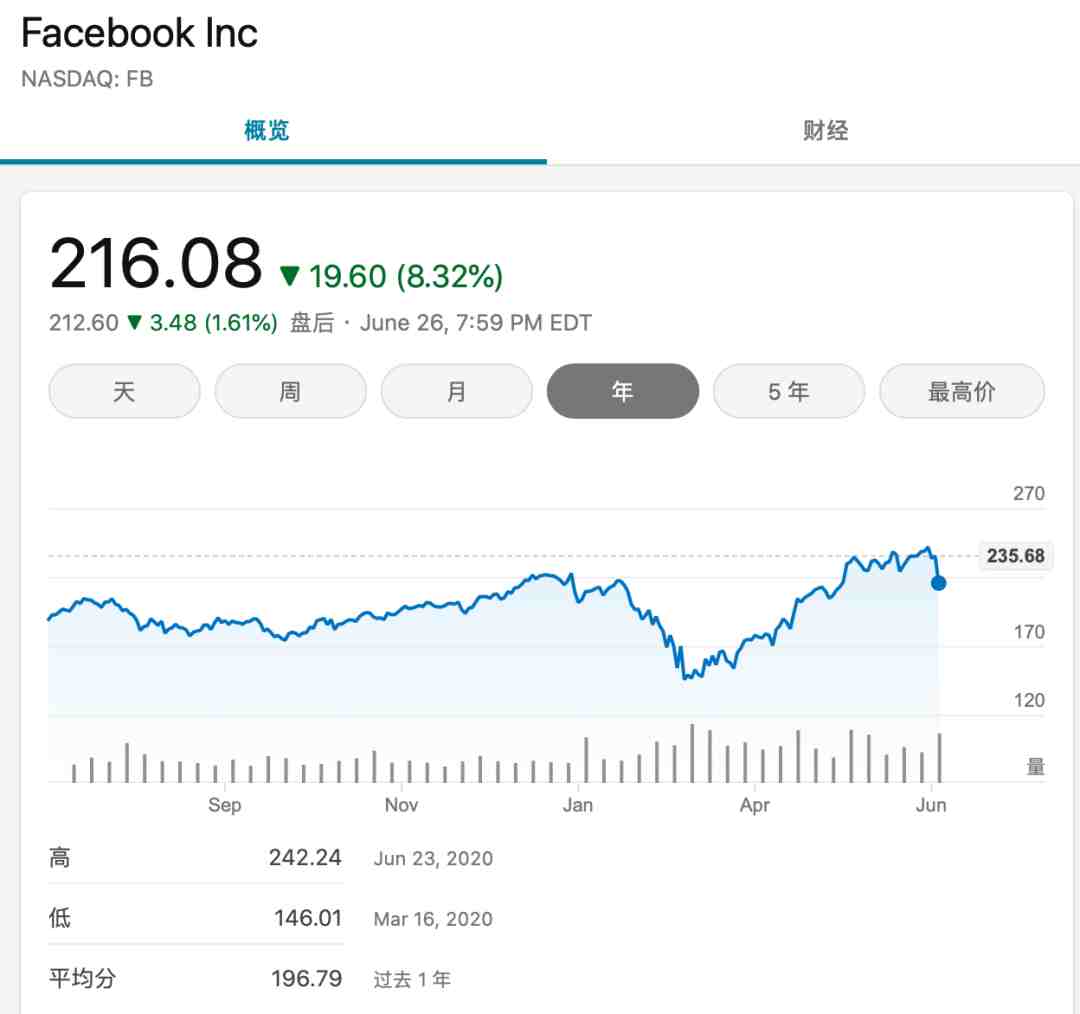Click the Jan label on chart axis
This screenshot has width=1080, height=1014.
tap(578, 805)
